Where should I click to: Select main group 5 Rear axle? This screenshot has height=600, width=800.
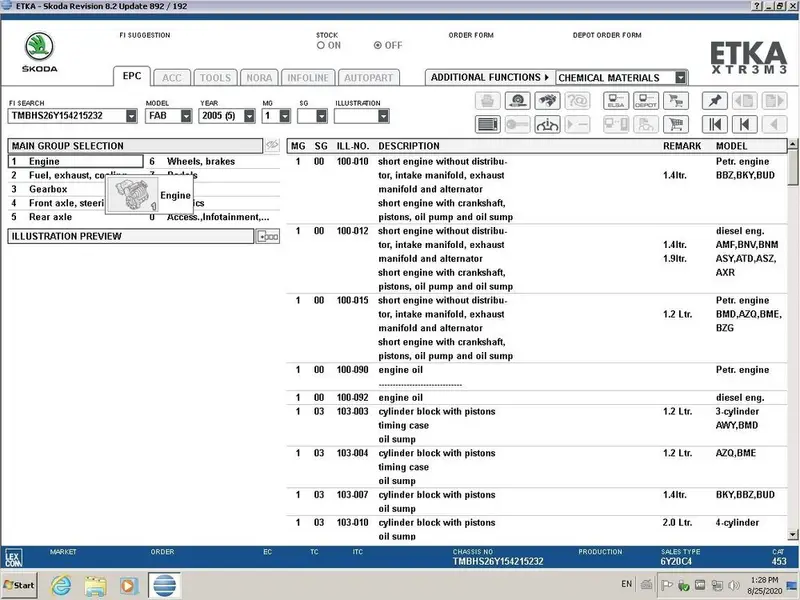pos(76,217)
